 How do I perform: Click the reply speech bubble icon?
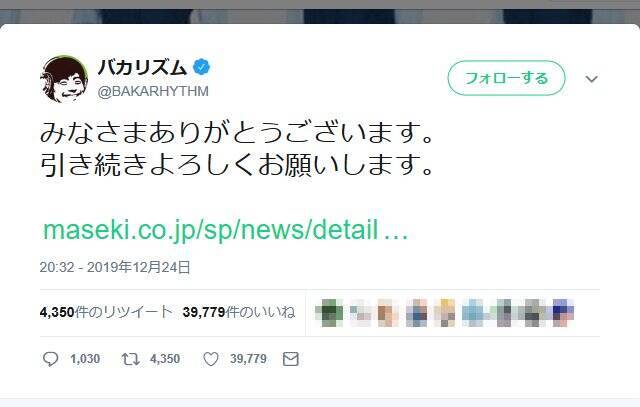point(50,359)
